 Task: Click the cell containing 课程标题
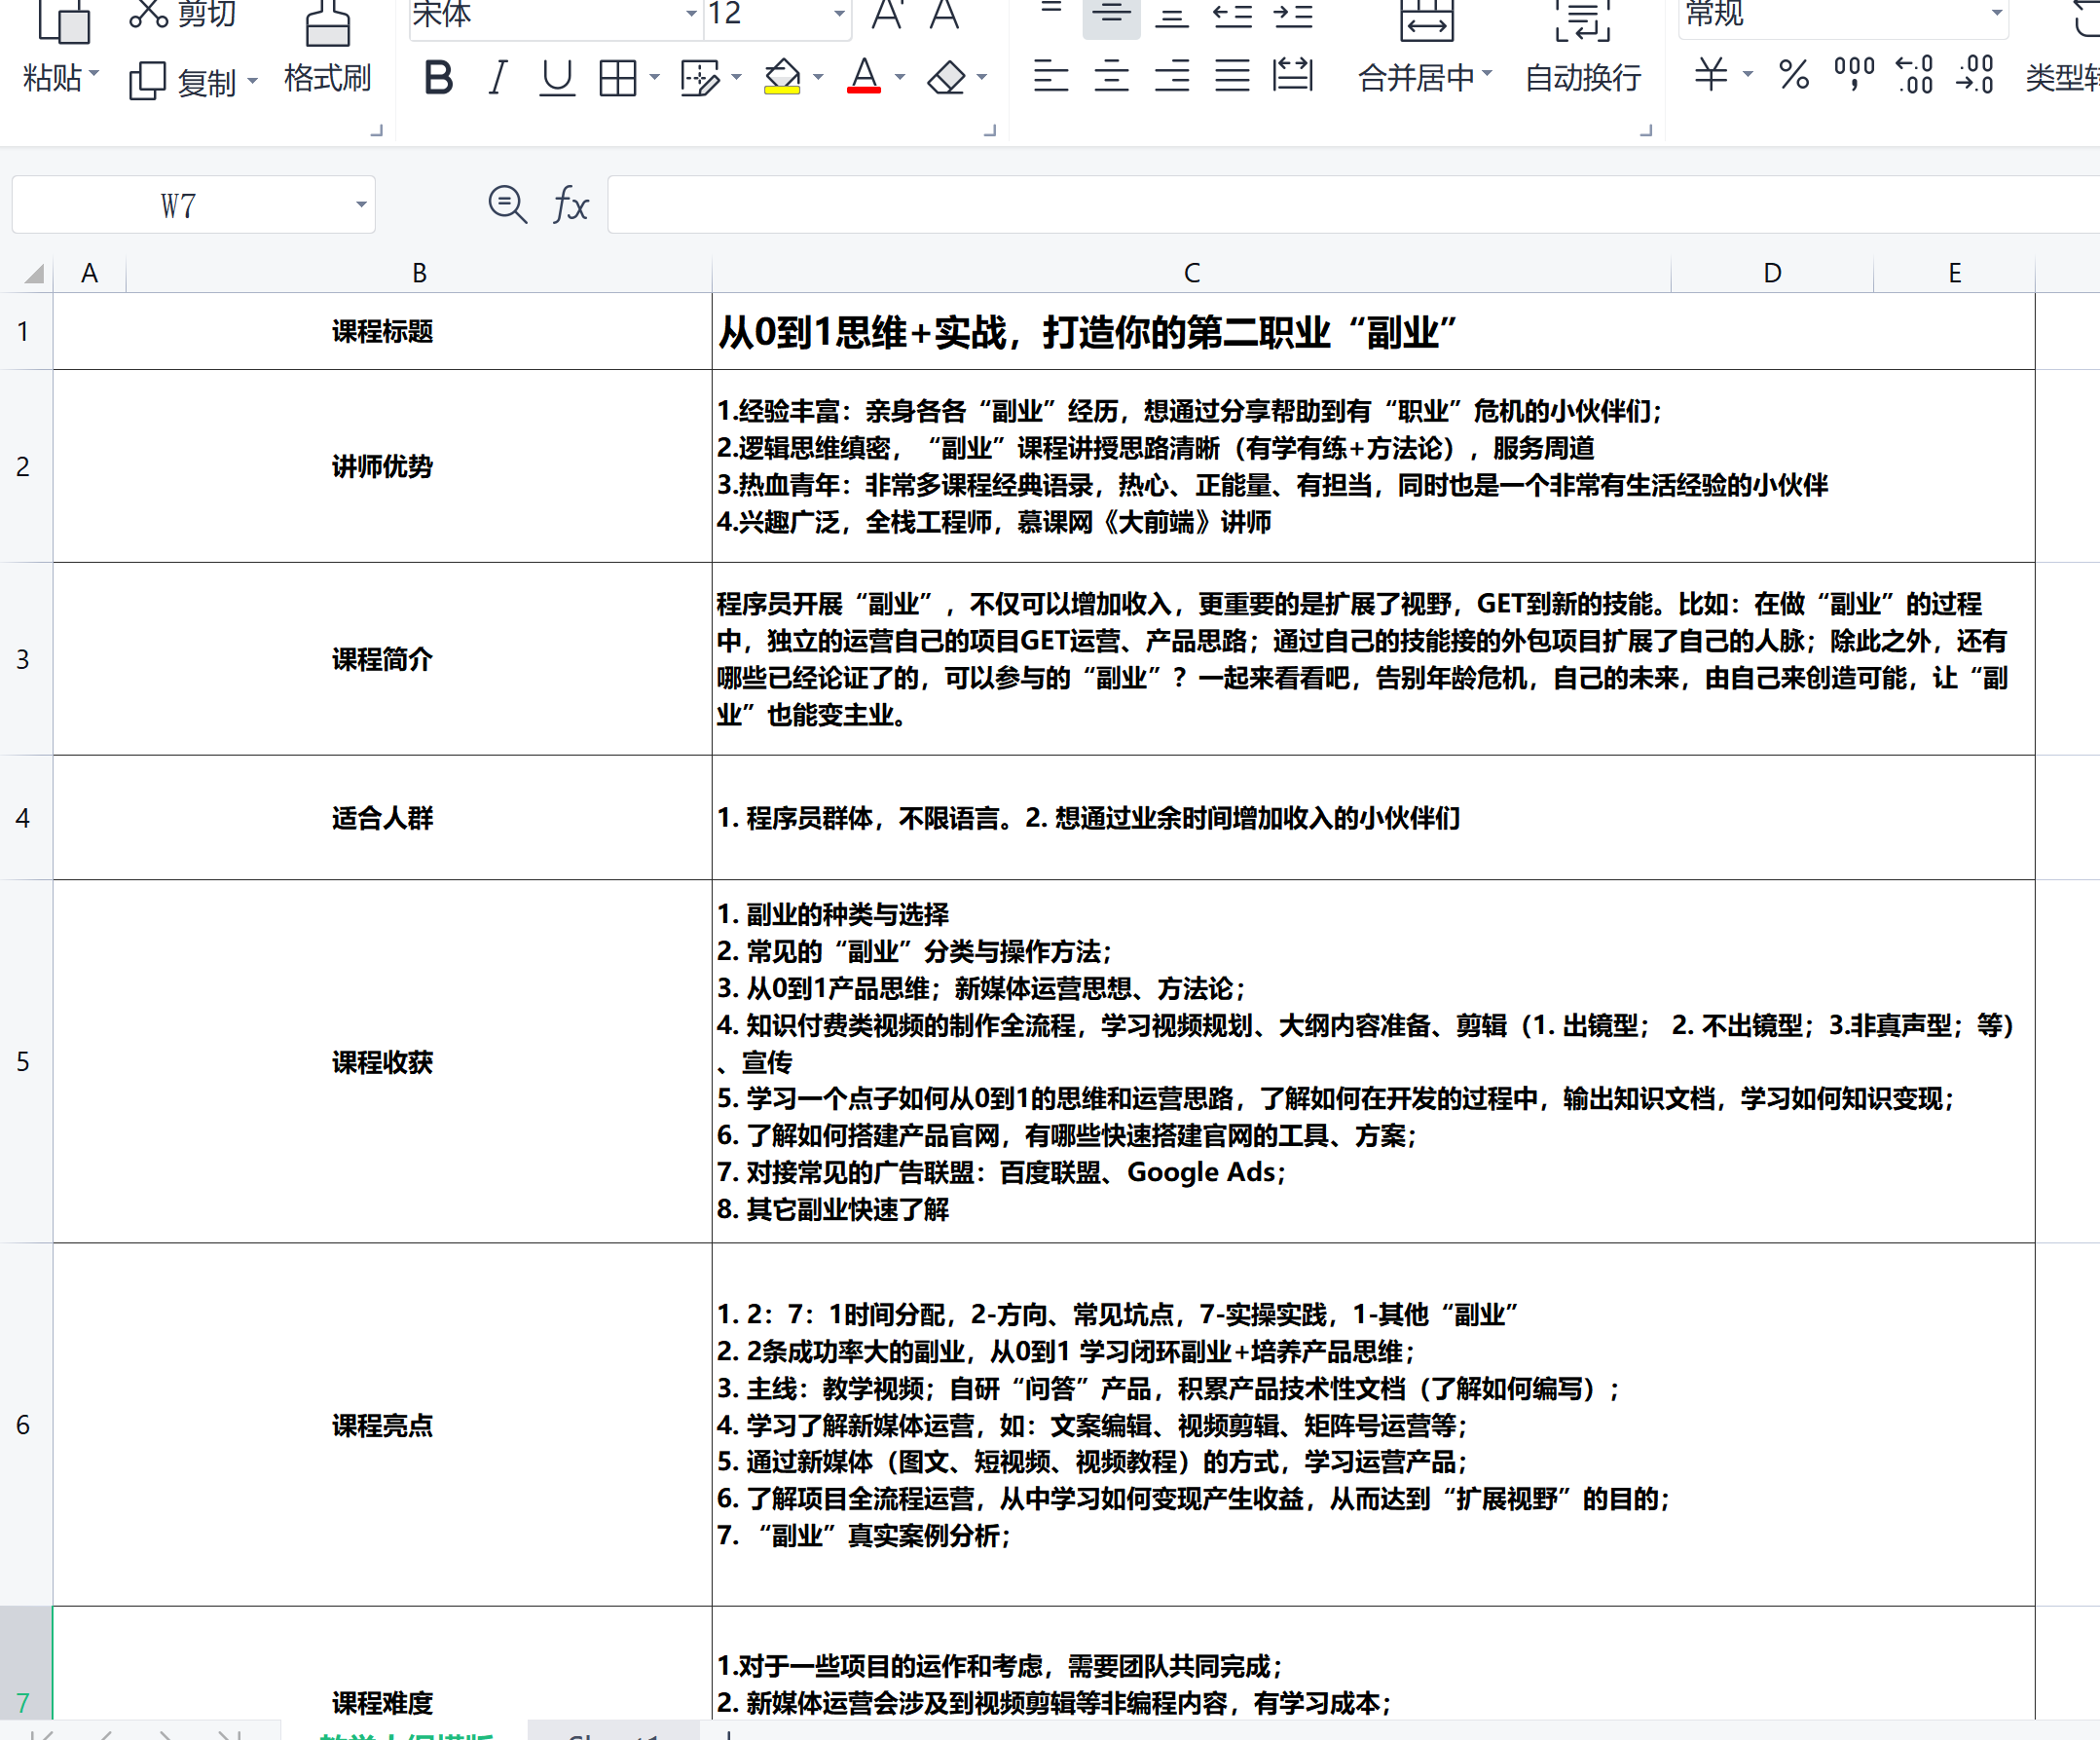(x=382, y=331)
